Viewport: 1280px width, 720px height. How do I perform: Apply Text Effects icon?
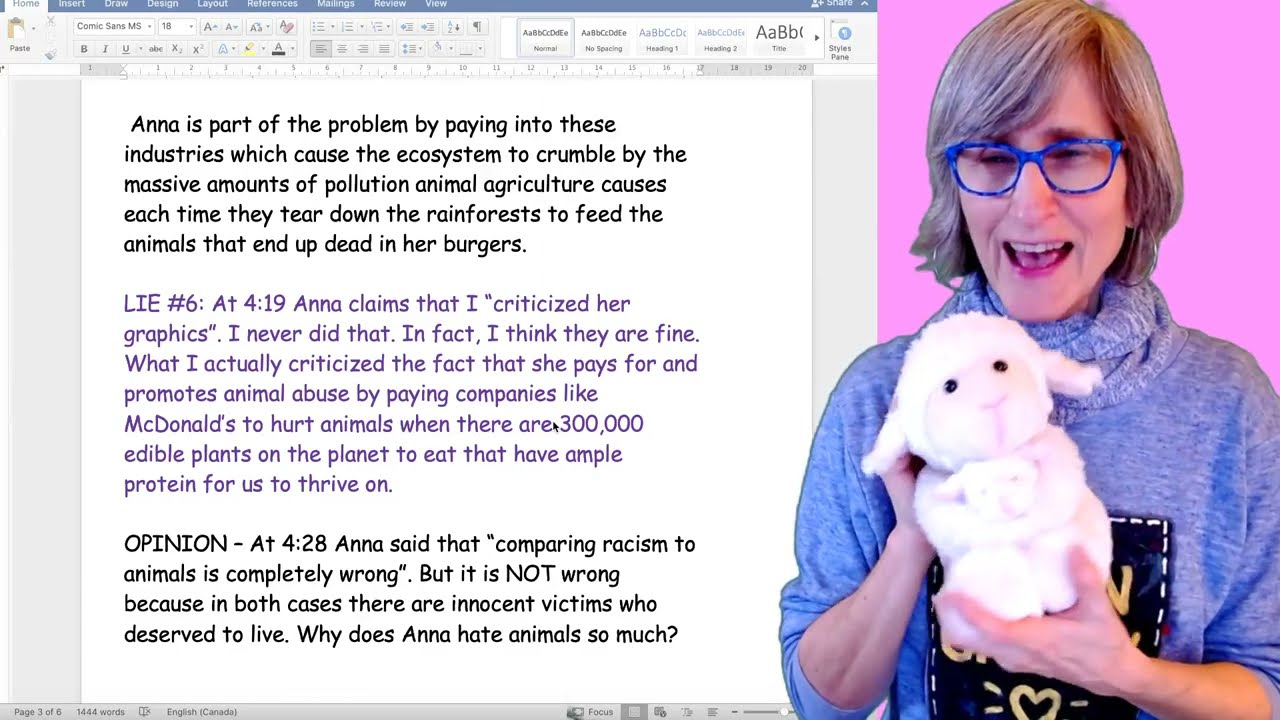(223, 49)
